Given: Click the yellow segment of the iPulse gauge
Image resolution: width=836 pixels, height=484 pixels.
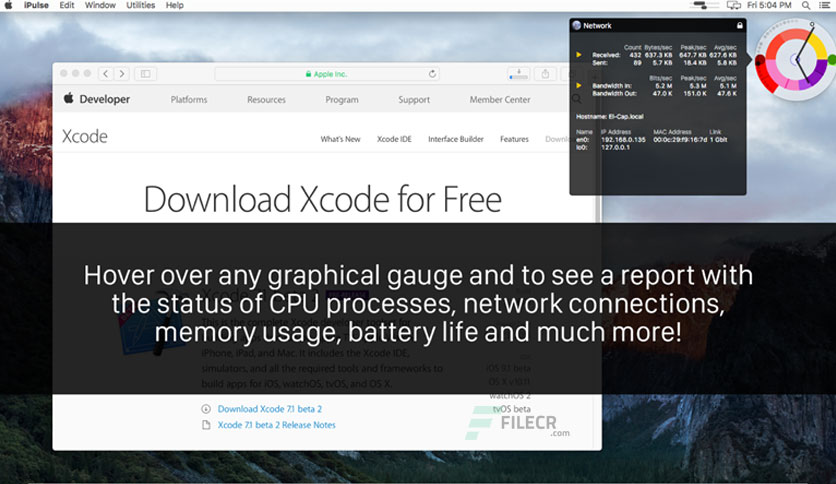Looking at the screenshot, I should pyautogui.click(x=816, y=46).
